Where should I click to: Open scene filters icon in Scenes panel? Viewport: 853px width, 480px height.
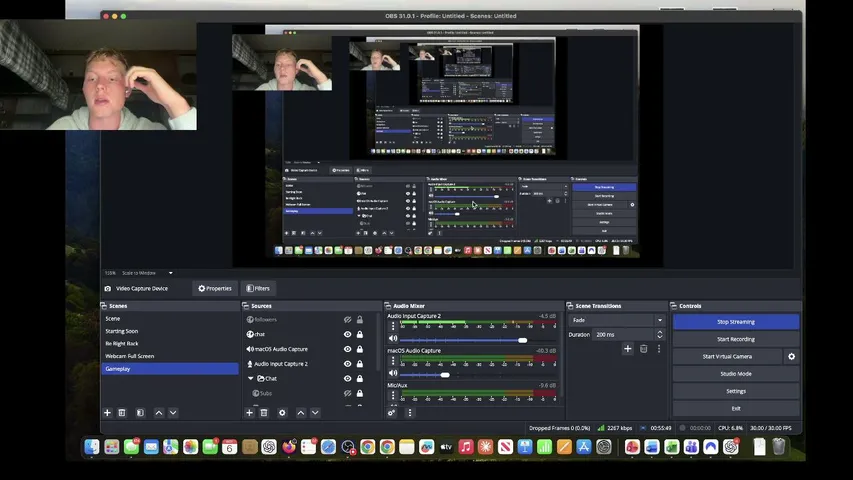tap(140, 413)
